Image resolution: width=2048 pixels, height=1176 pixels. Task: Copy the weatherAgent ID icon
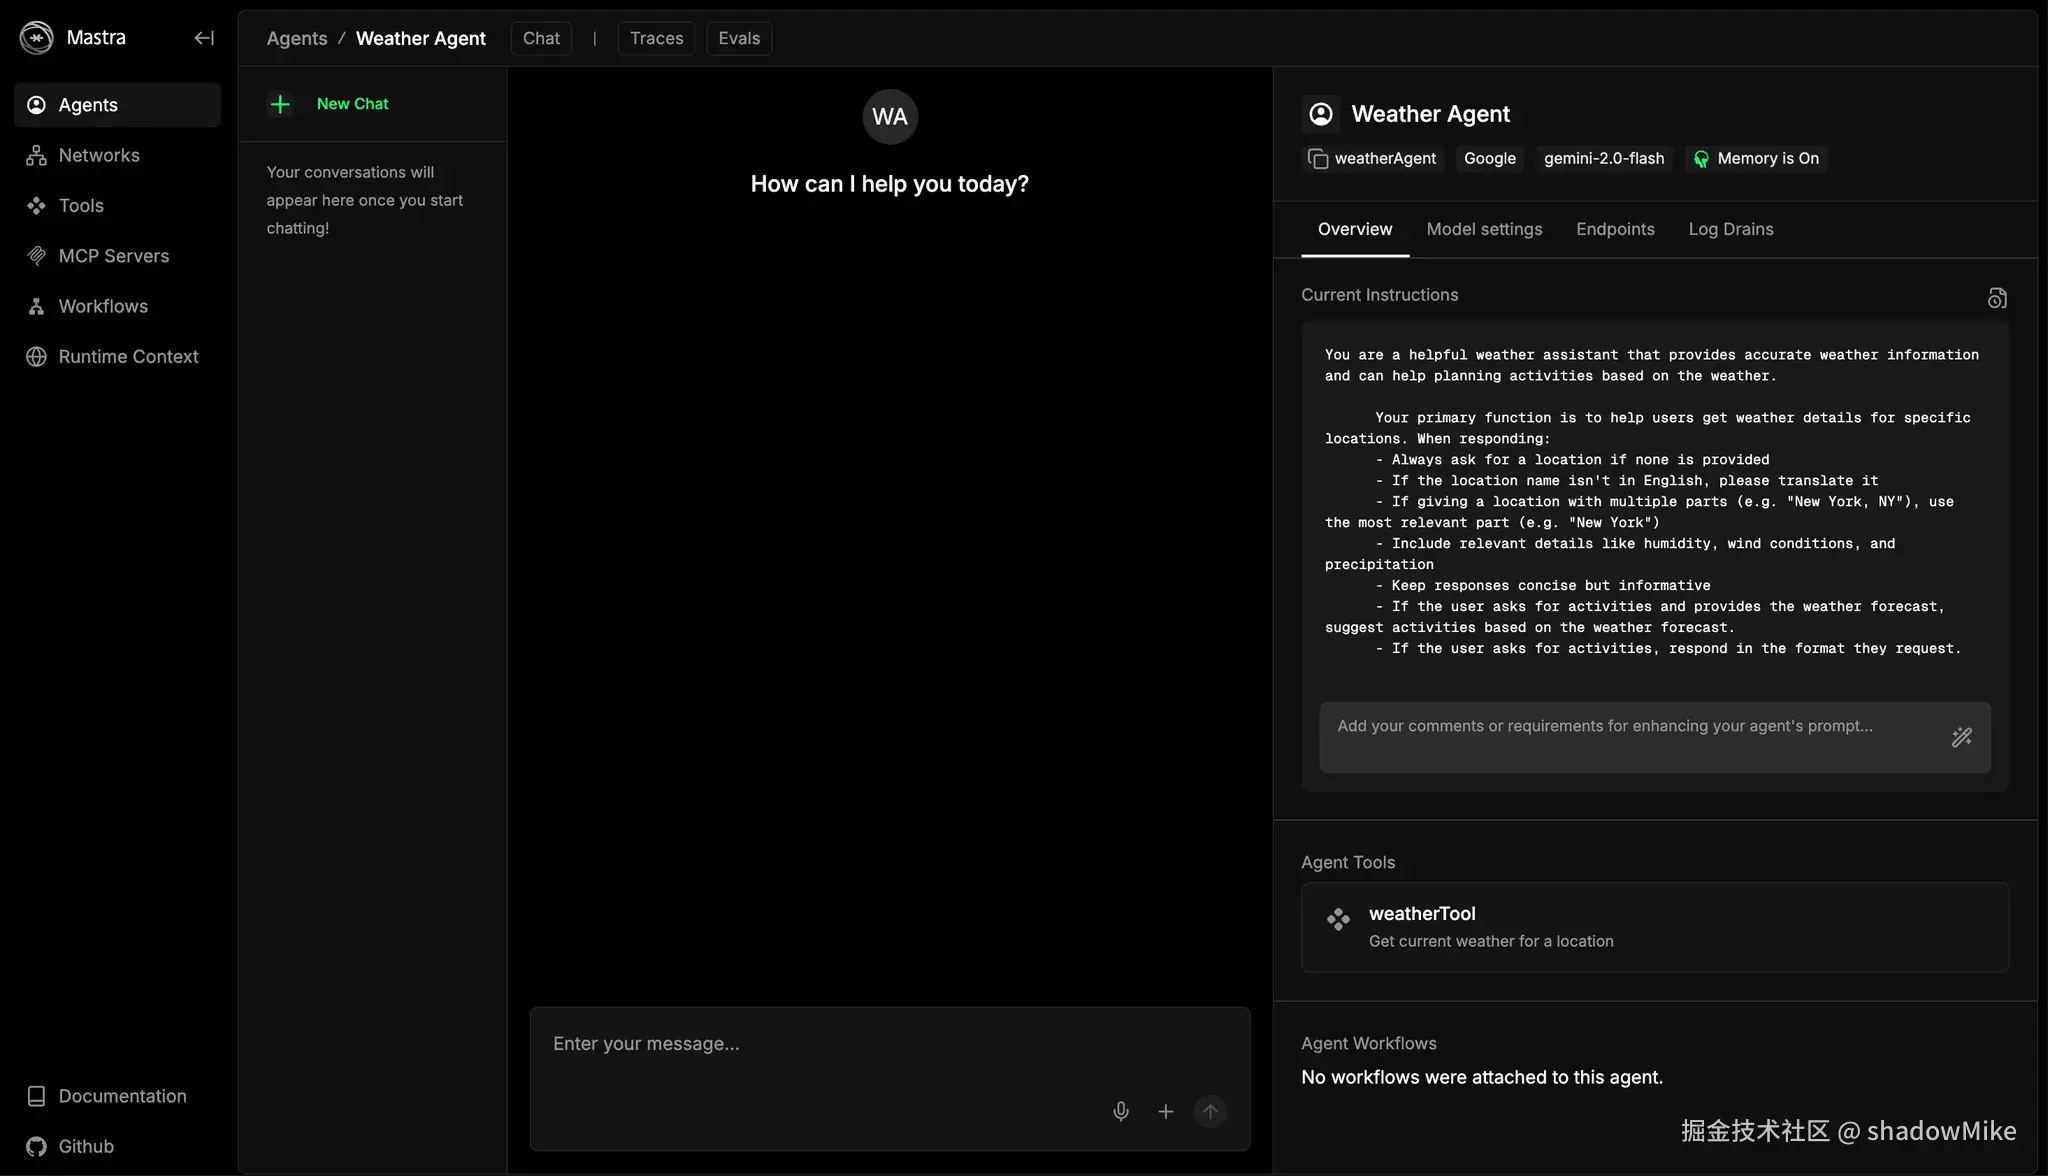click(1318, 159)
